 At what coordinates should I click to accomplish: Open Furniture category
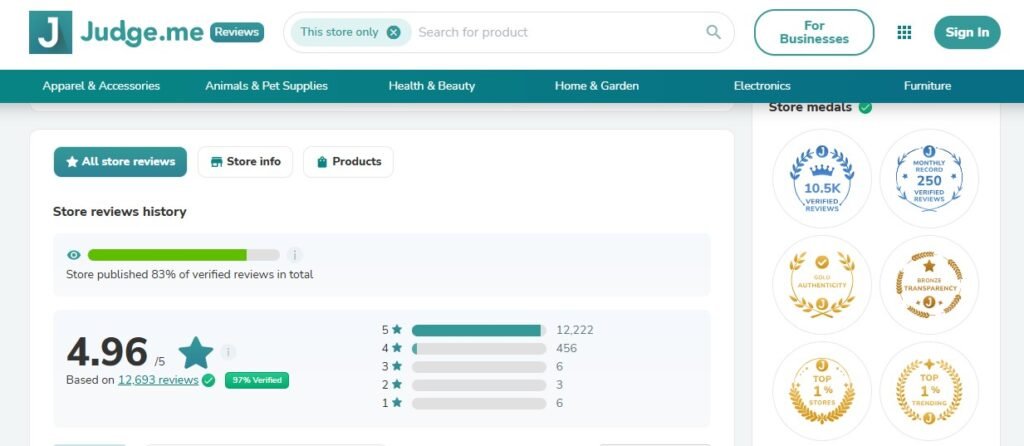[927, 86]
